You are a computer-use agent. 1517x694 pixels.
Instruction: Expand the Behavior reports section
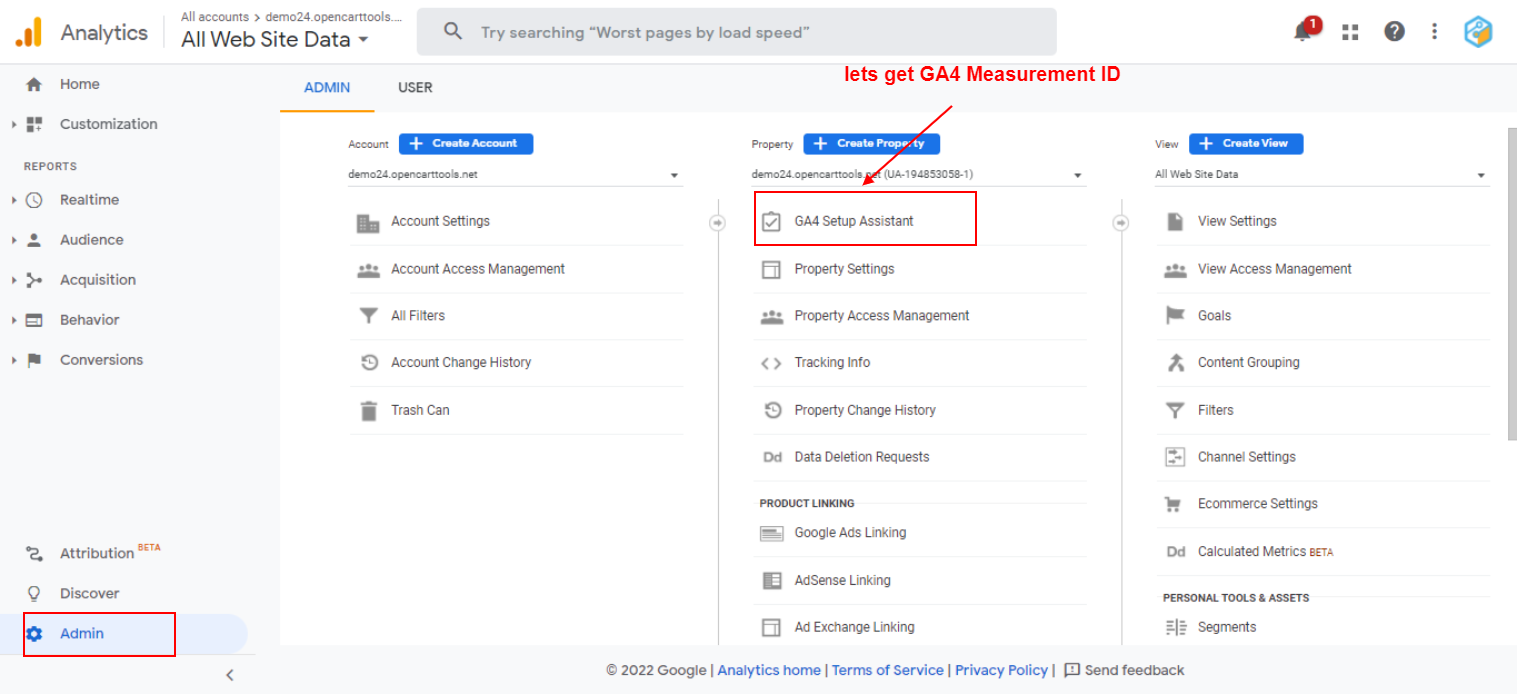tap(14, 320)
